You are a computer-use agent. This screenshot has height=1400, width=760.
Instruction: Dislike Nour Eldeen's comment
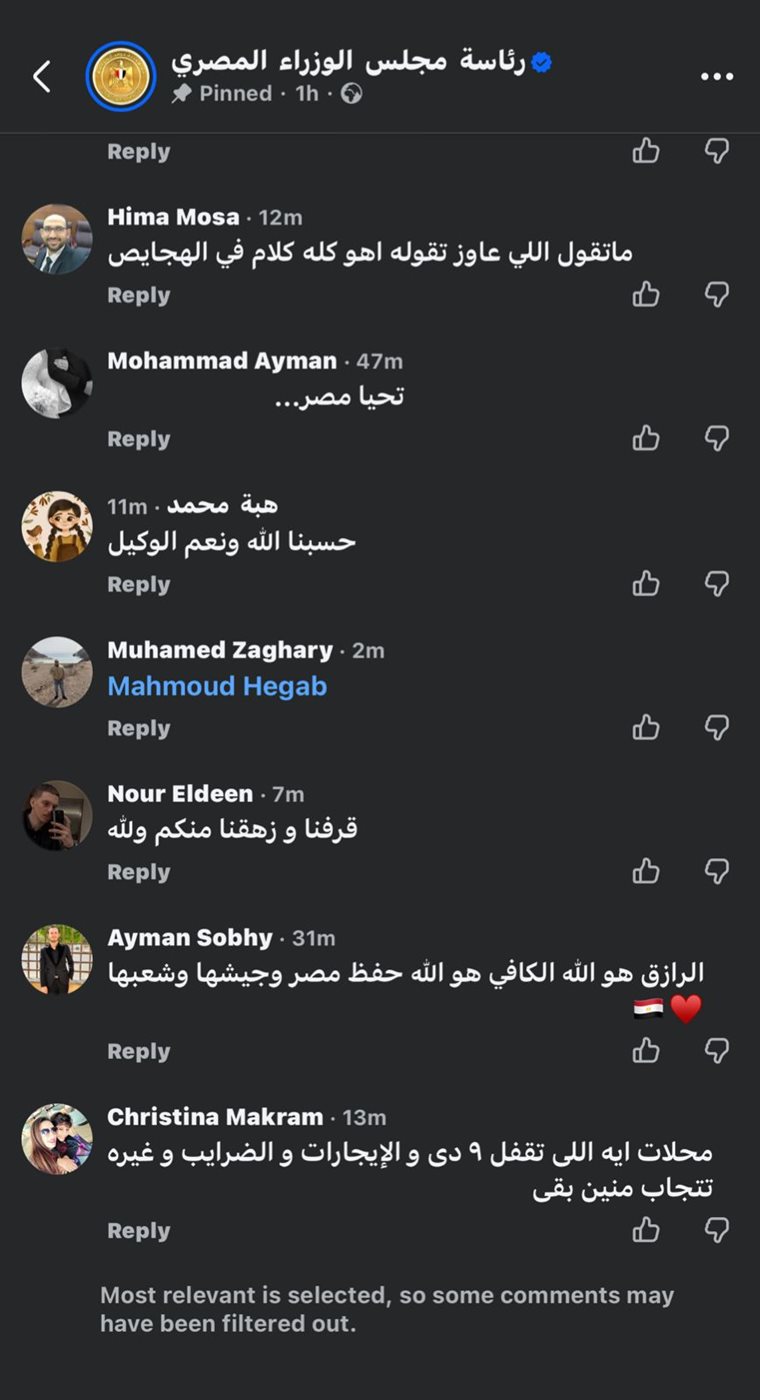[x=717, y=871]
